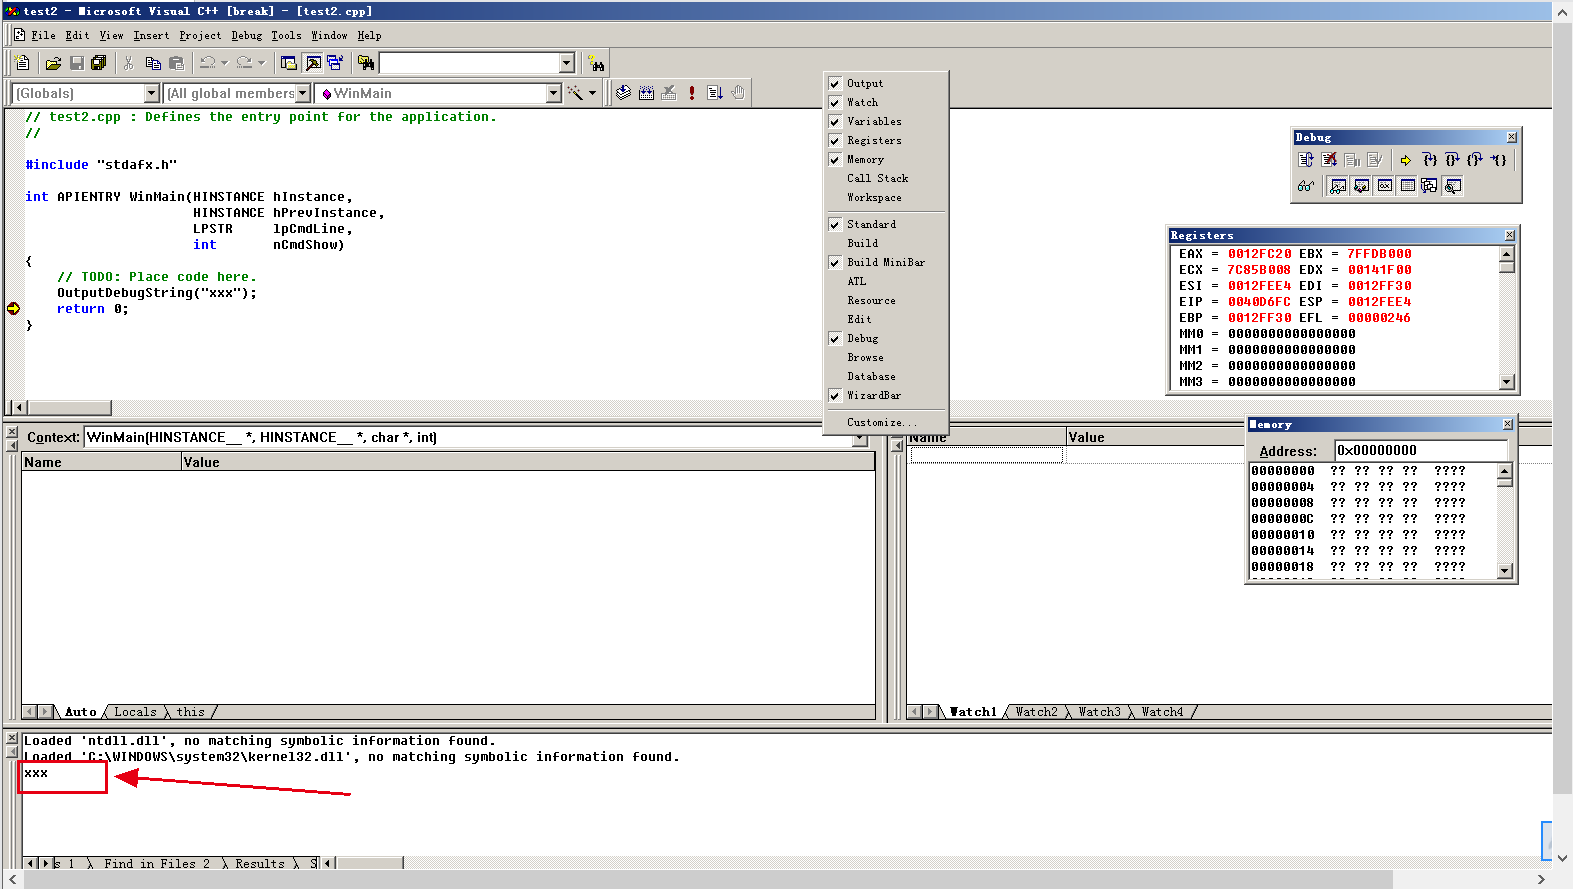Uncheck Build MiniBar in the toolbars menu
1573x889 pixels.
point(885,262)
